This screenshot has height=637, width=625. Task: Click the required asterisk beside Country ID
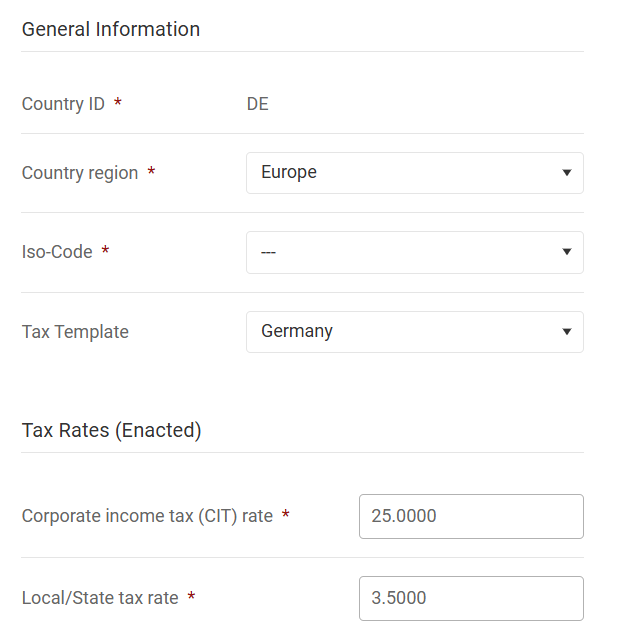pos(118,101)
